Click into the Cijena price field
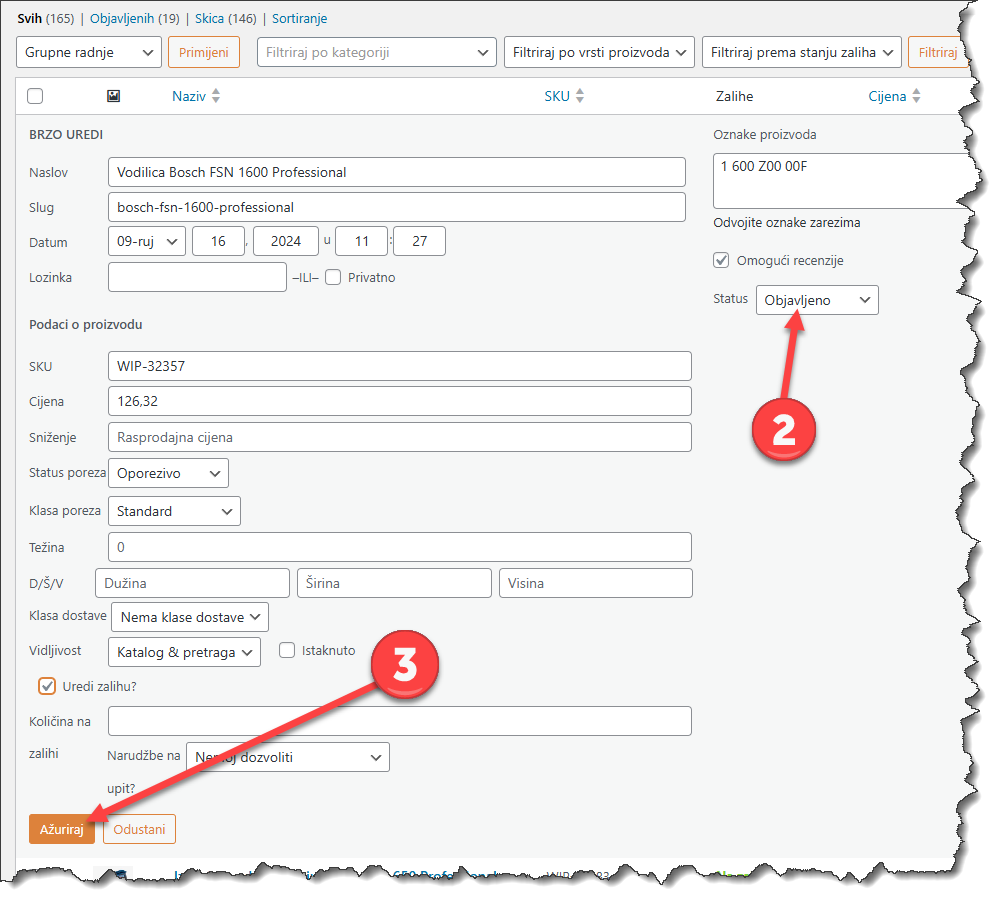Viewport: 1002px width, 907px height. [x=399, y=401]
